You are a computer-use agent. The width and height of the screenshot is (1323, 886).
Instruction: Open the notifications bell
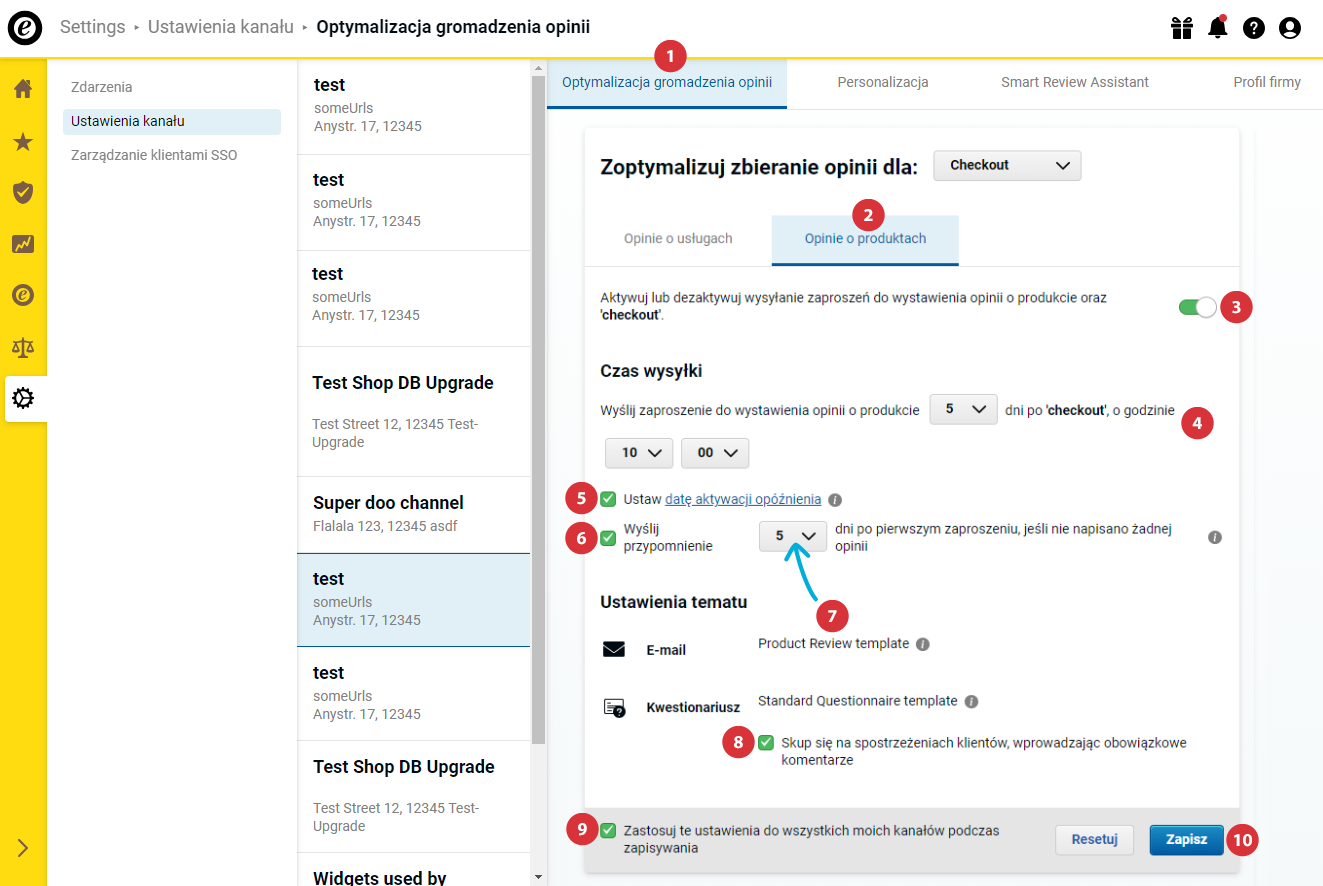tap(1217, 28)
